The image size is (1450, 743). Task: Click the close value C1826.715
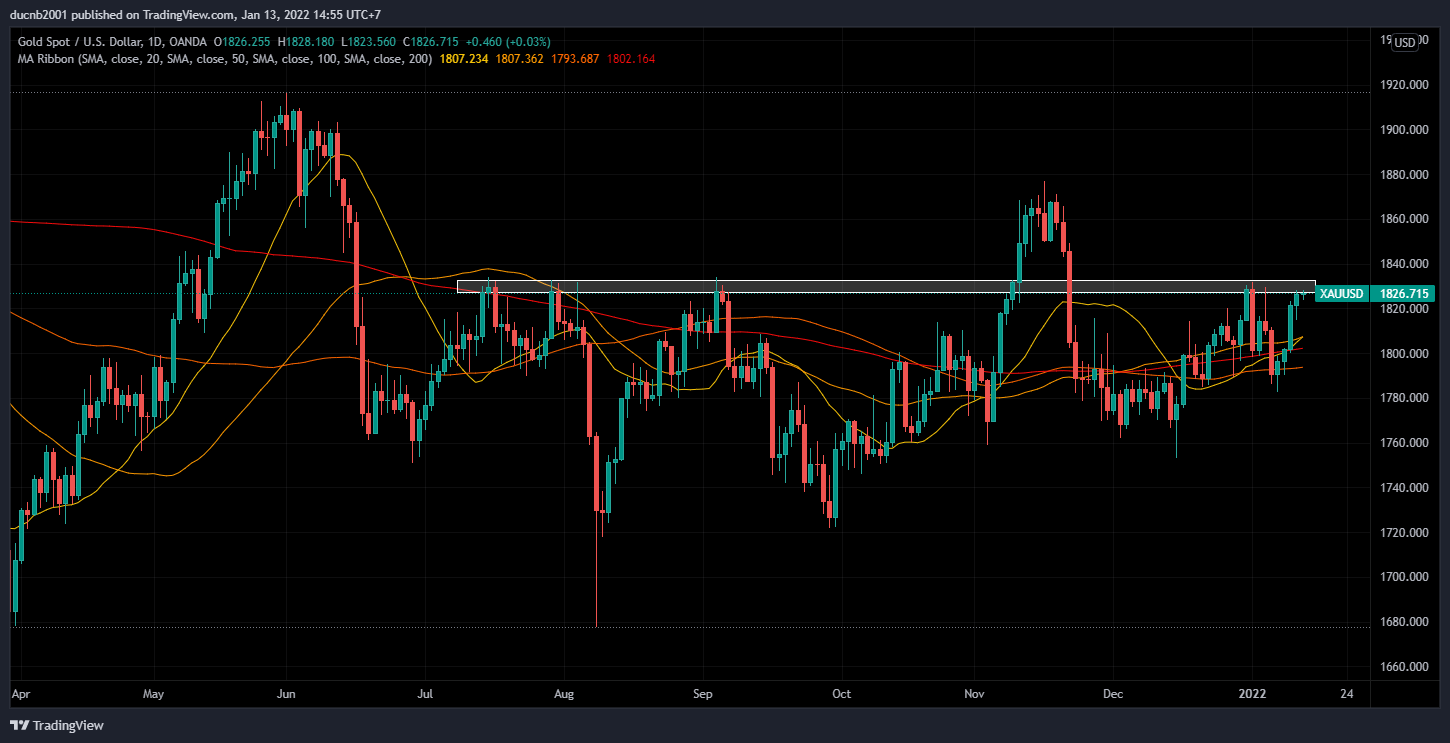[x=432, y=42]
